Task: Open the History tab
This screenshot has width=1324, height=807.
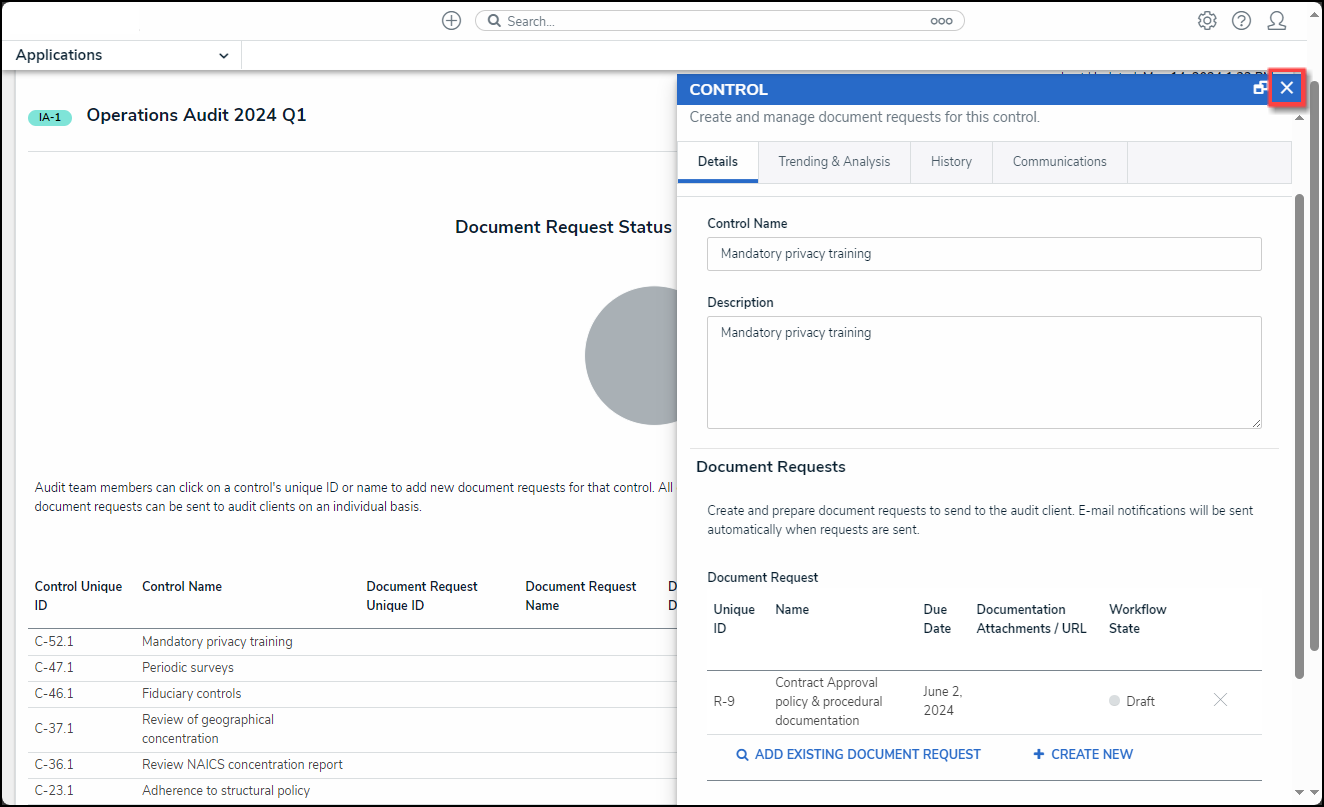Action: [x=950, y=161]
